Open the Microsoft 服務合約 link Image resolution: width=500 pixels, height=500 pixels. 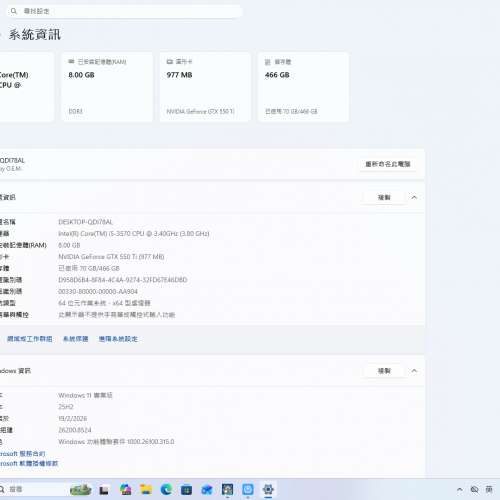tap(22, 454)
